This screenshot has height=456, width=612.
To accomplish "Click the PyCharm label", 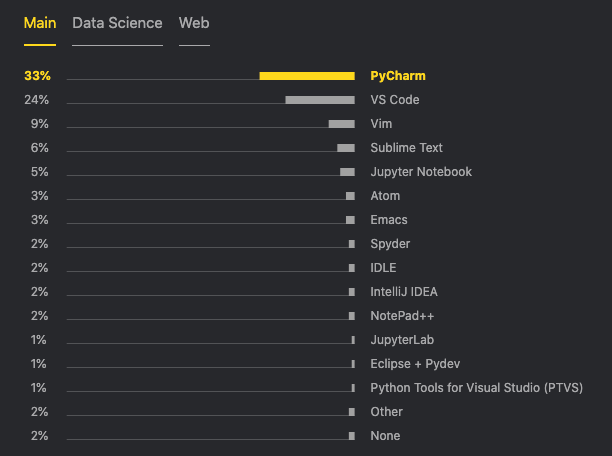I will point(398,76).
